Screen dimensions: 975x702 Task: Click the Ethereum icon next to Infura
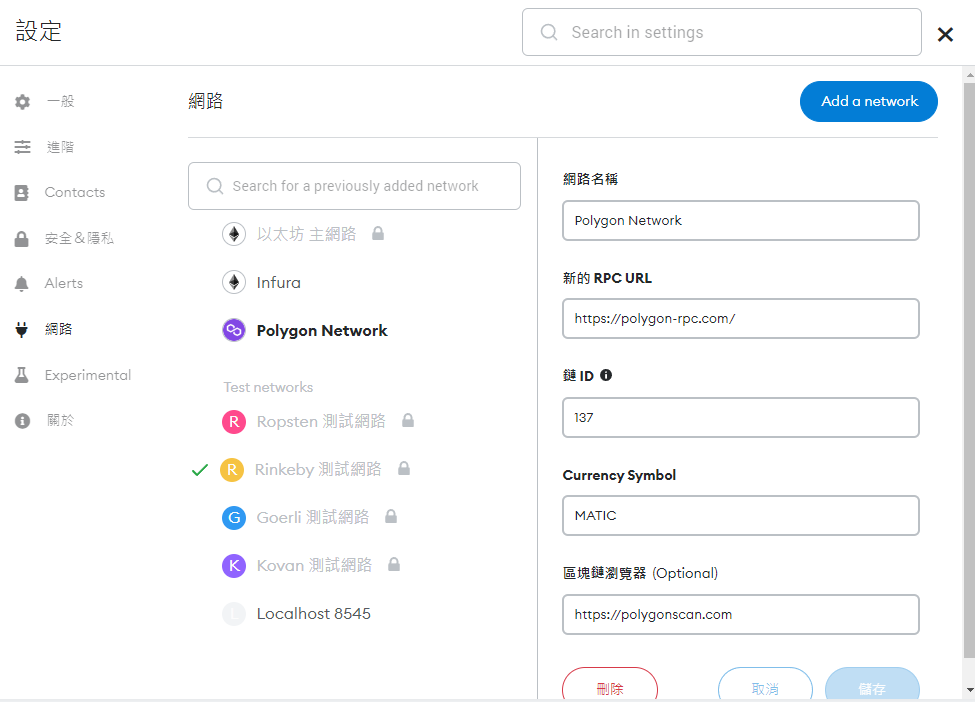(234, 283)
